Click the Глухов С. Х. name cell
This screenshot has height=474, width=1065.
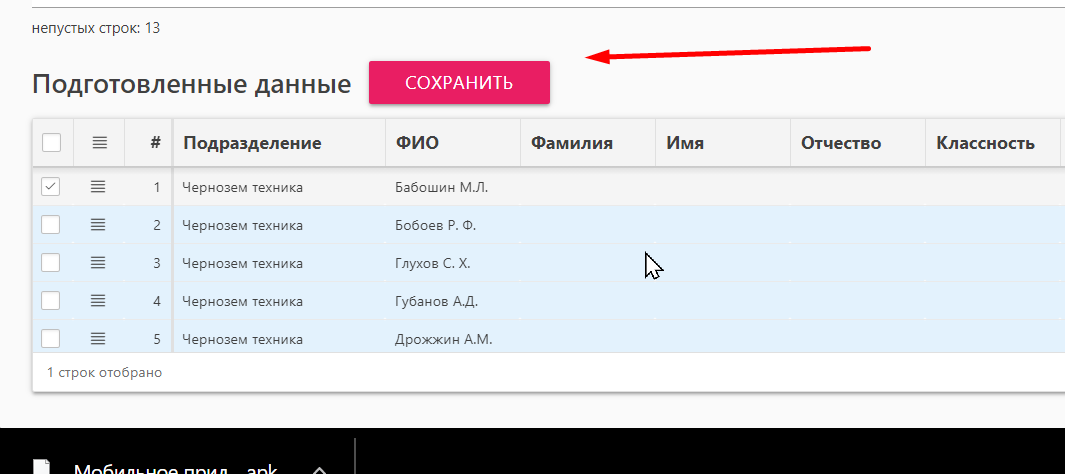click(x=433, y=263)
